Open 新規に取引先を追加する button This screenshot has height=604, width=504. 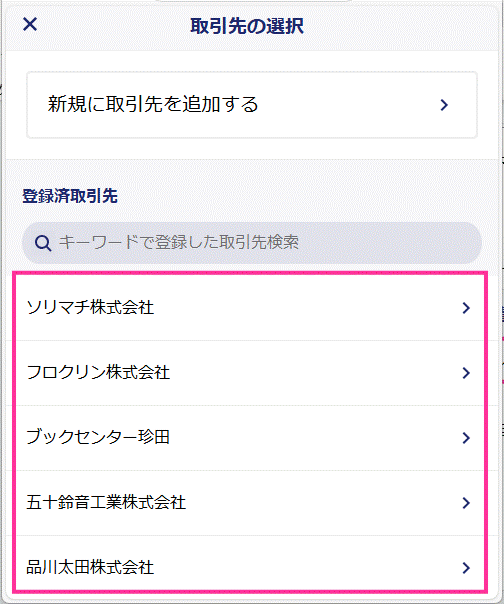252,105
